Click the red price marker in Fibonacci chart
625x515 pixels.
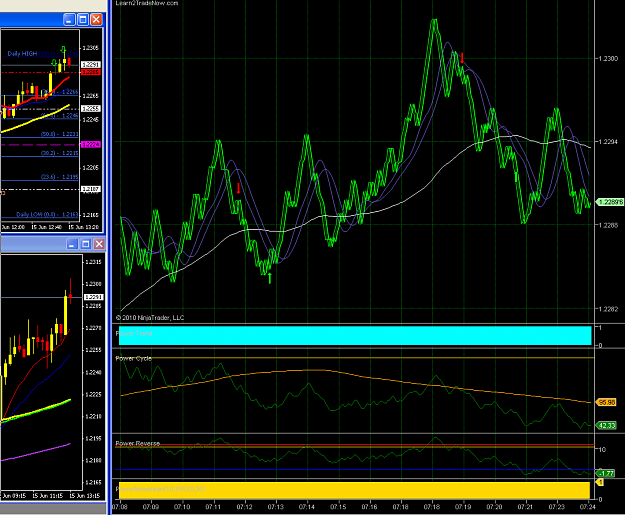pyautogui.click(x=91, y=73)
